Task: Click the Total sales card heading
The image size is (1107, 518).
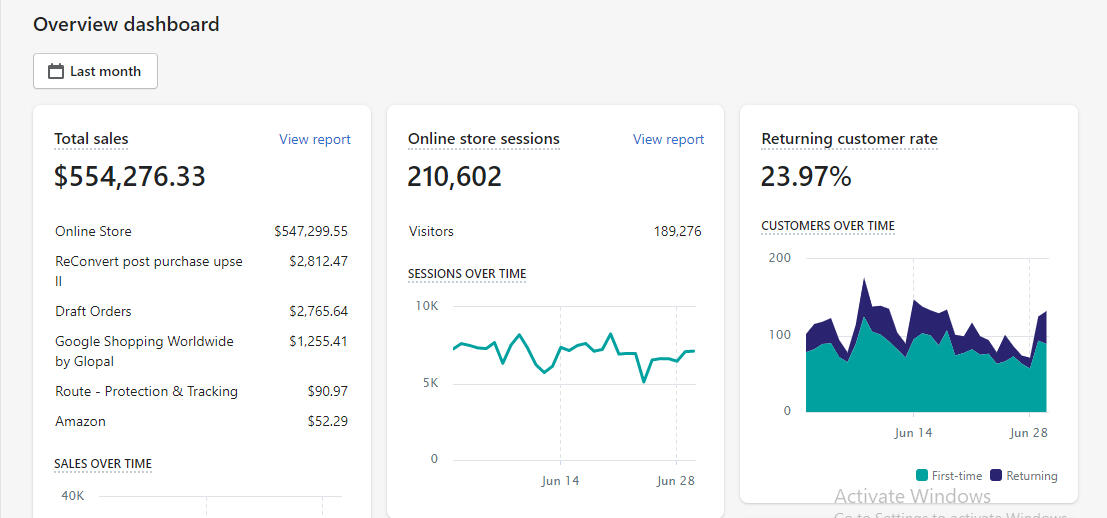Action: pos(91,140)
